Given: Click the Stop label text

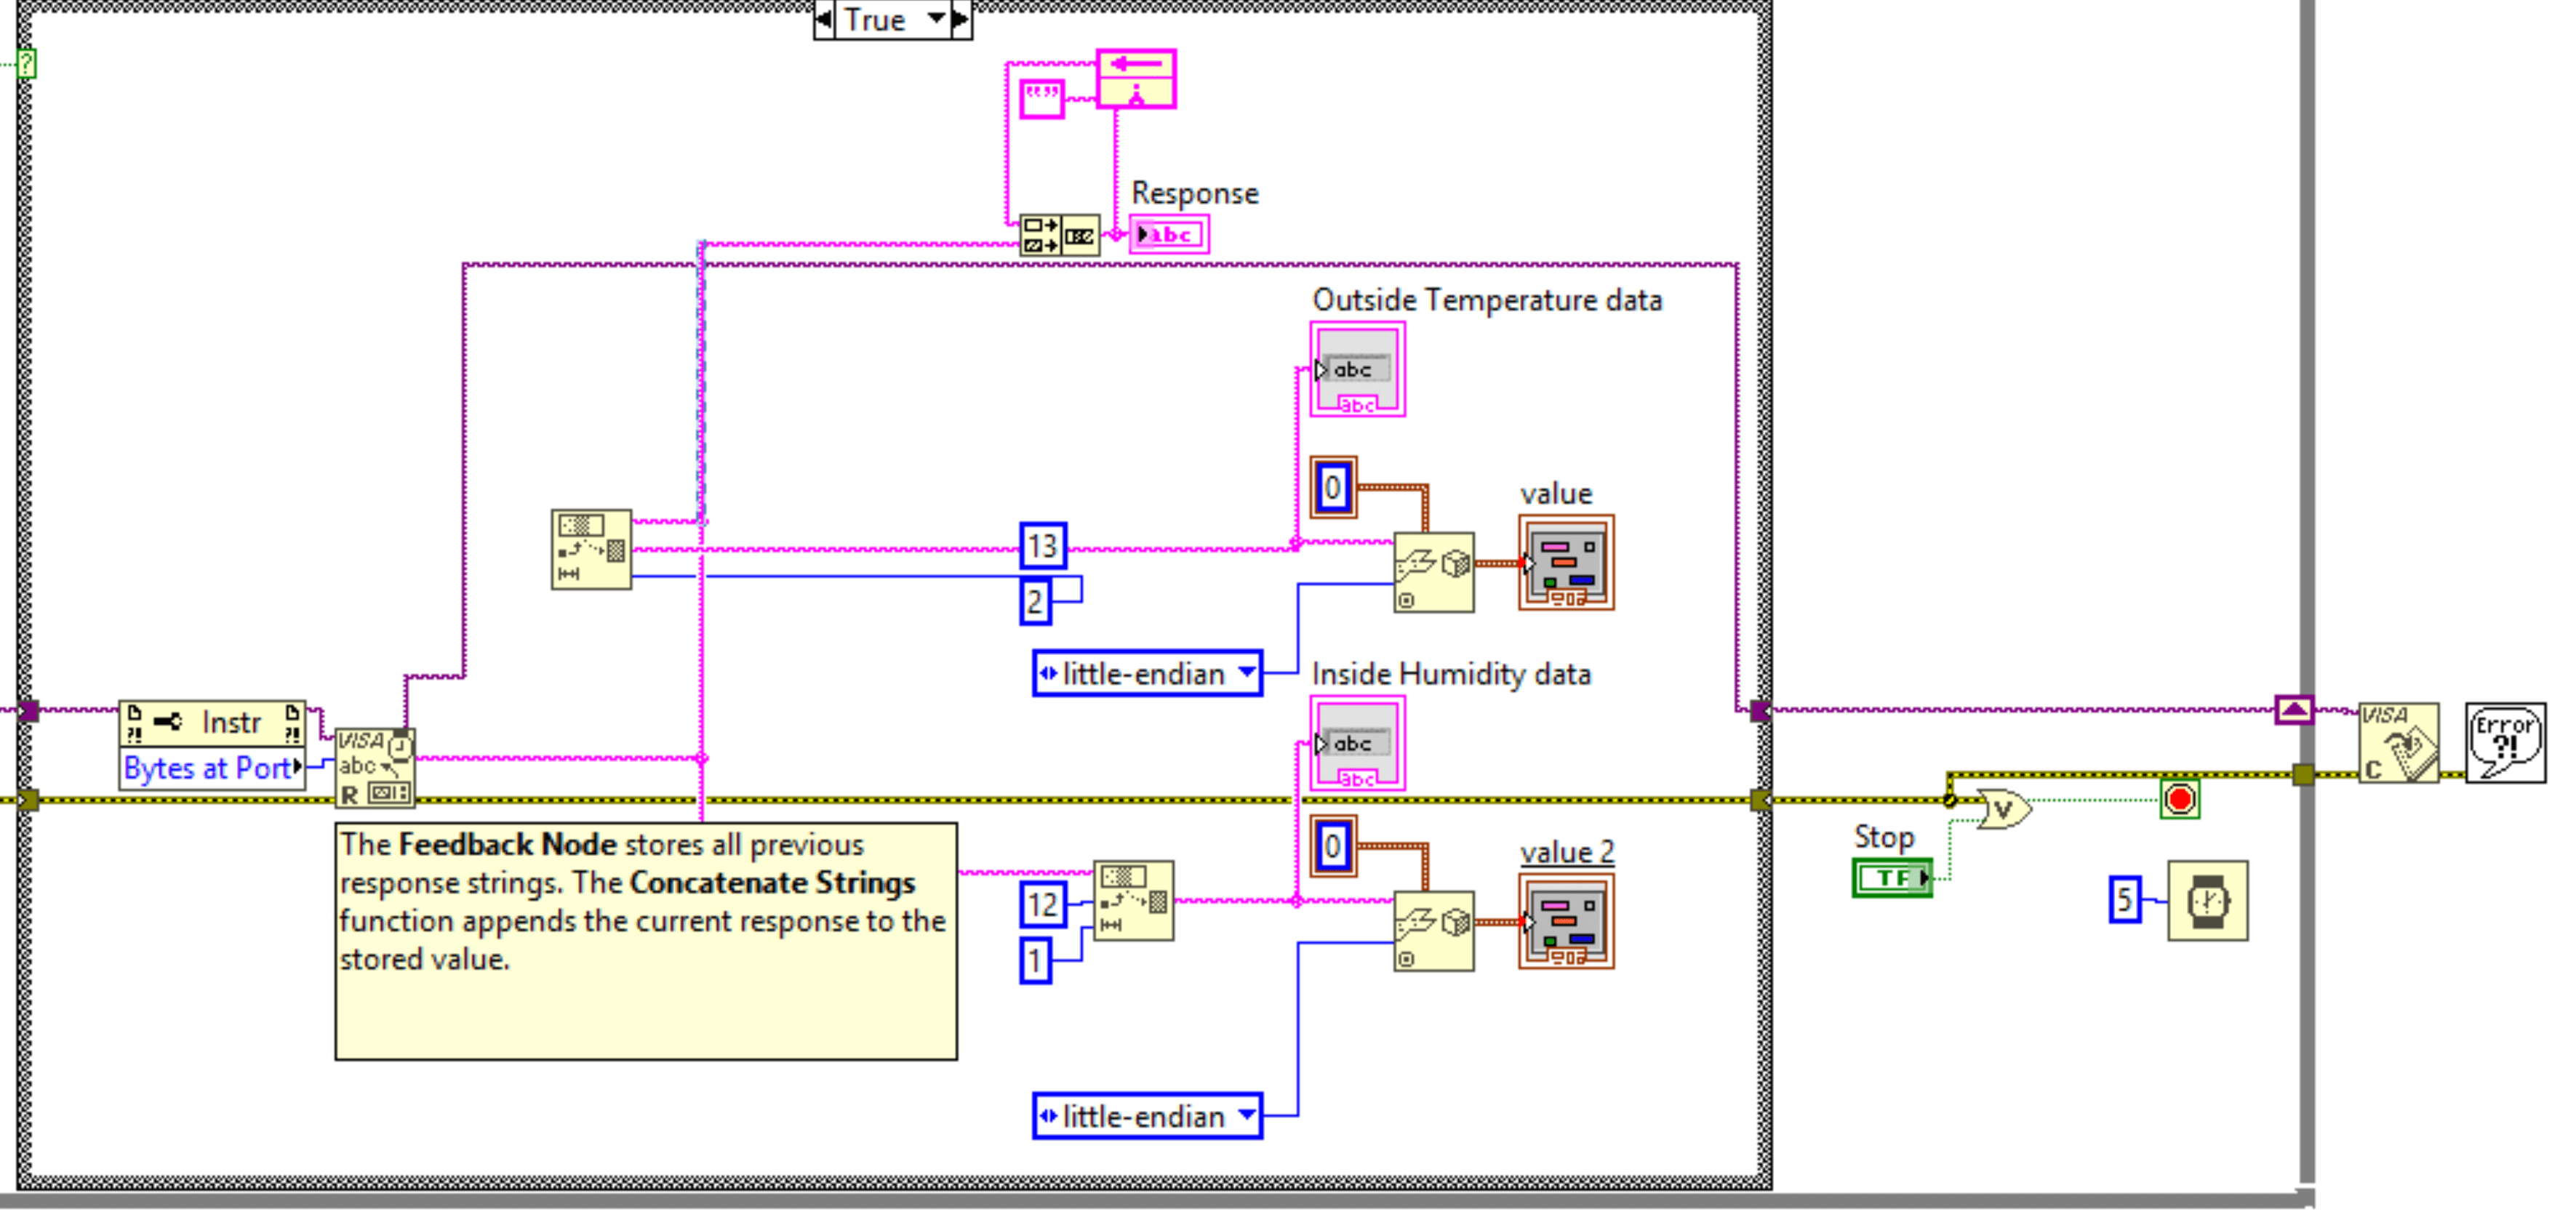Looking at the screenshot, I should (1884, 837).
